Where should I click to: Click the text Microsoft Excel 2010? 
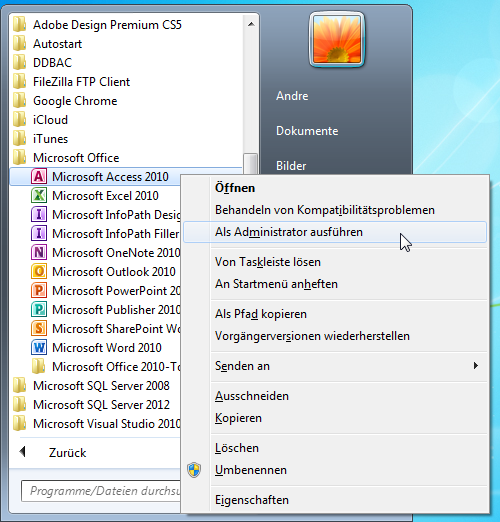(x=105, y=196)
